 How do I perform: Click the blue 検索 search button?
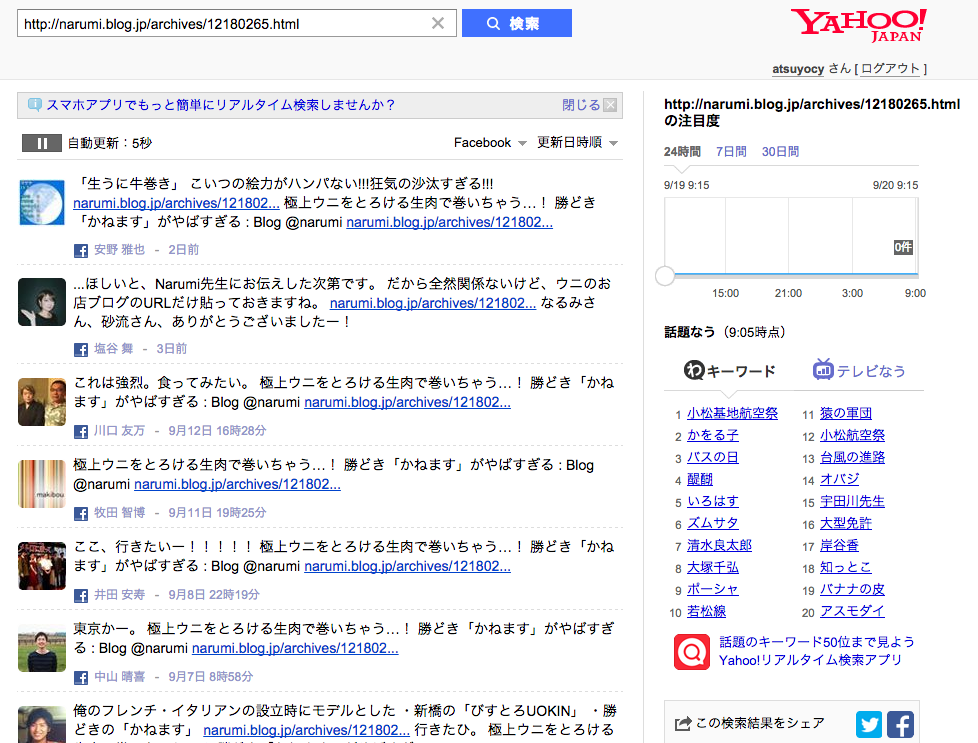(516, 23)
